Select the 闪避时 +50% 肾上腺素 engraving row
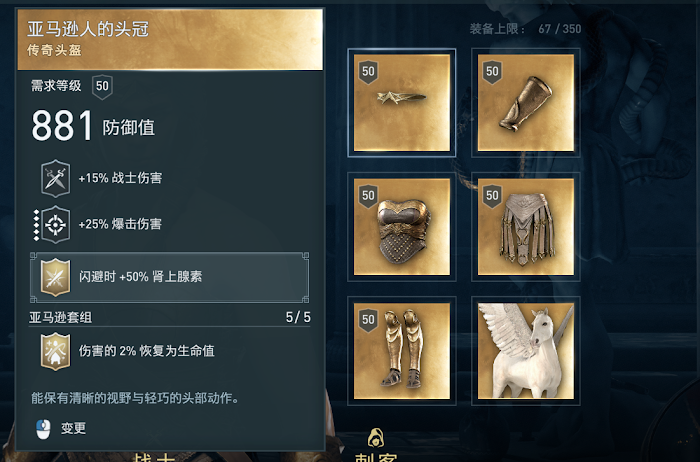The image size is (700, 462). pos(170,277)
